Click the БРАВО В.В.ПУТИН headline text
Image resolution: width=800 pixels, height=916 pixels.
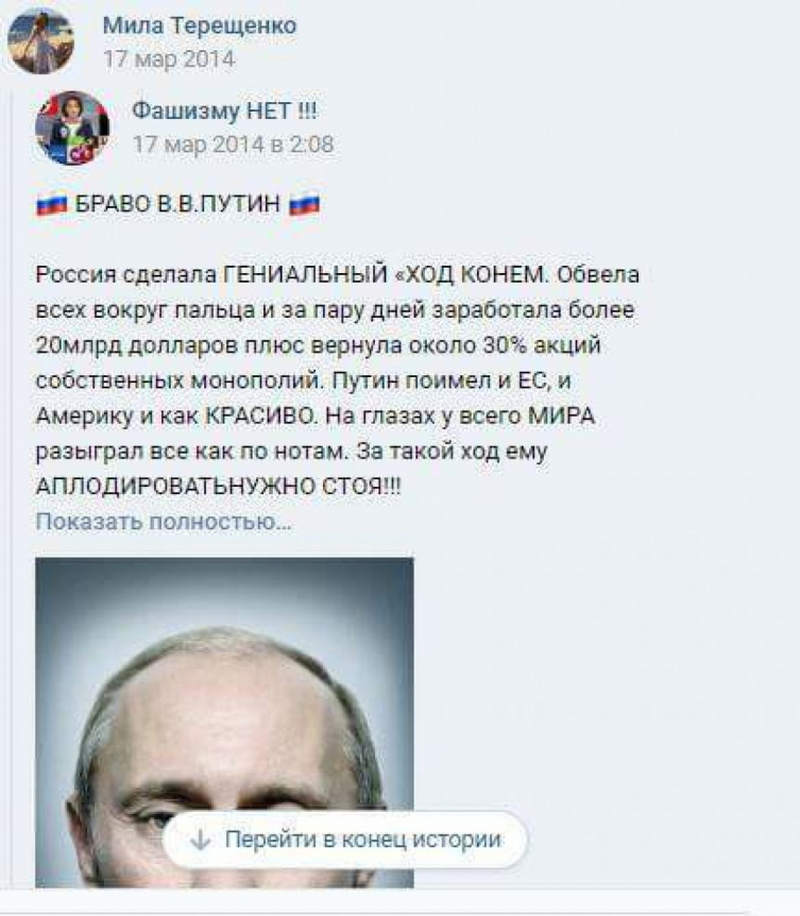[178, 204]
